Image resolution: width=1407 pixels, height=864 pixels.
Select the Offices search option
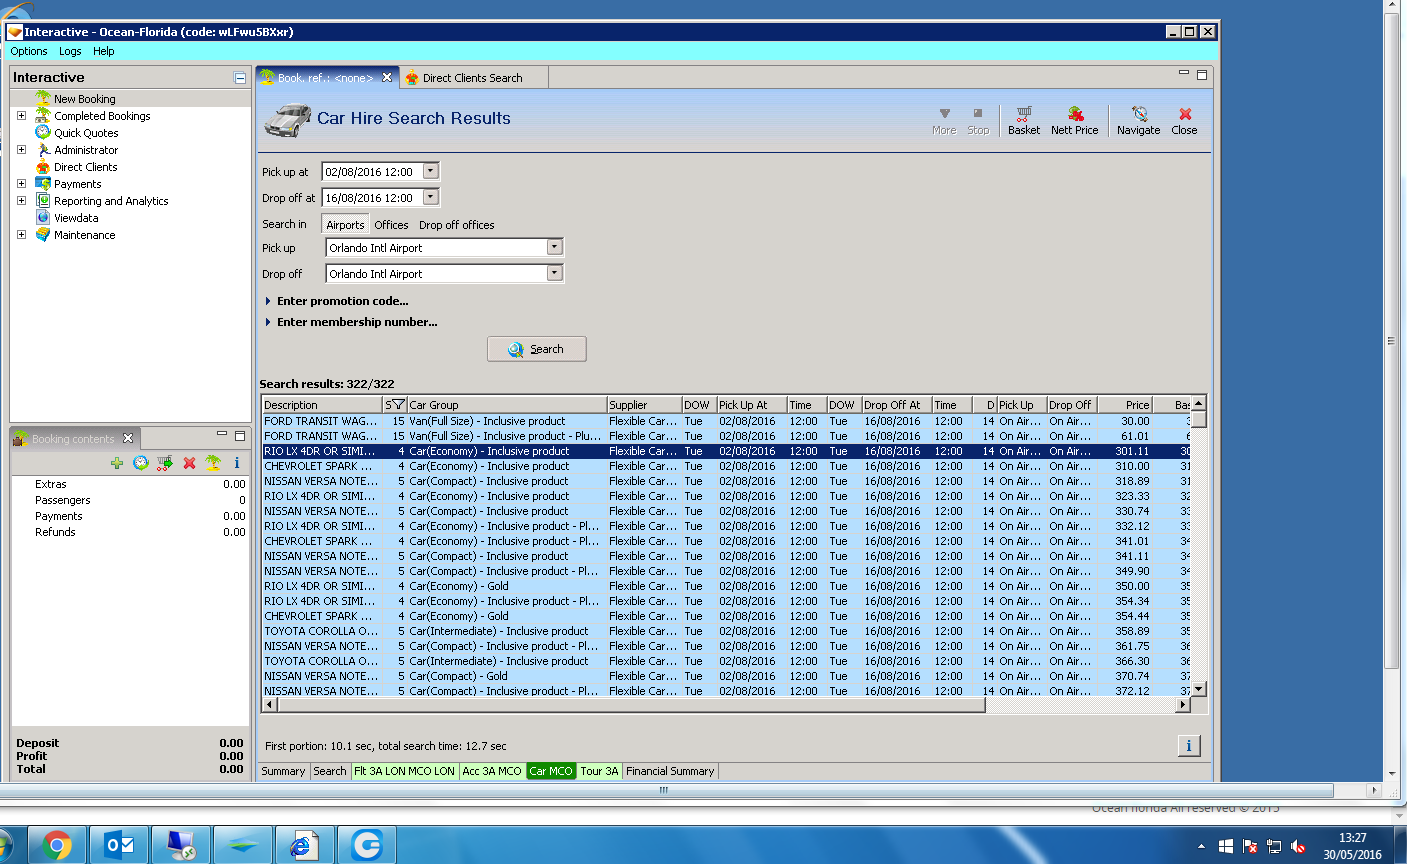(391, 225)
